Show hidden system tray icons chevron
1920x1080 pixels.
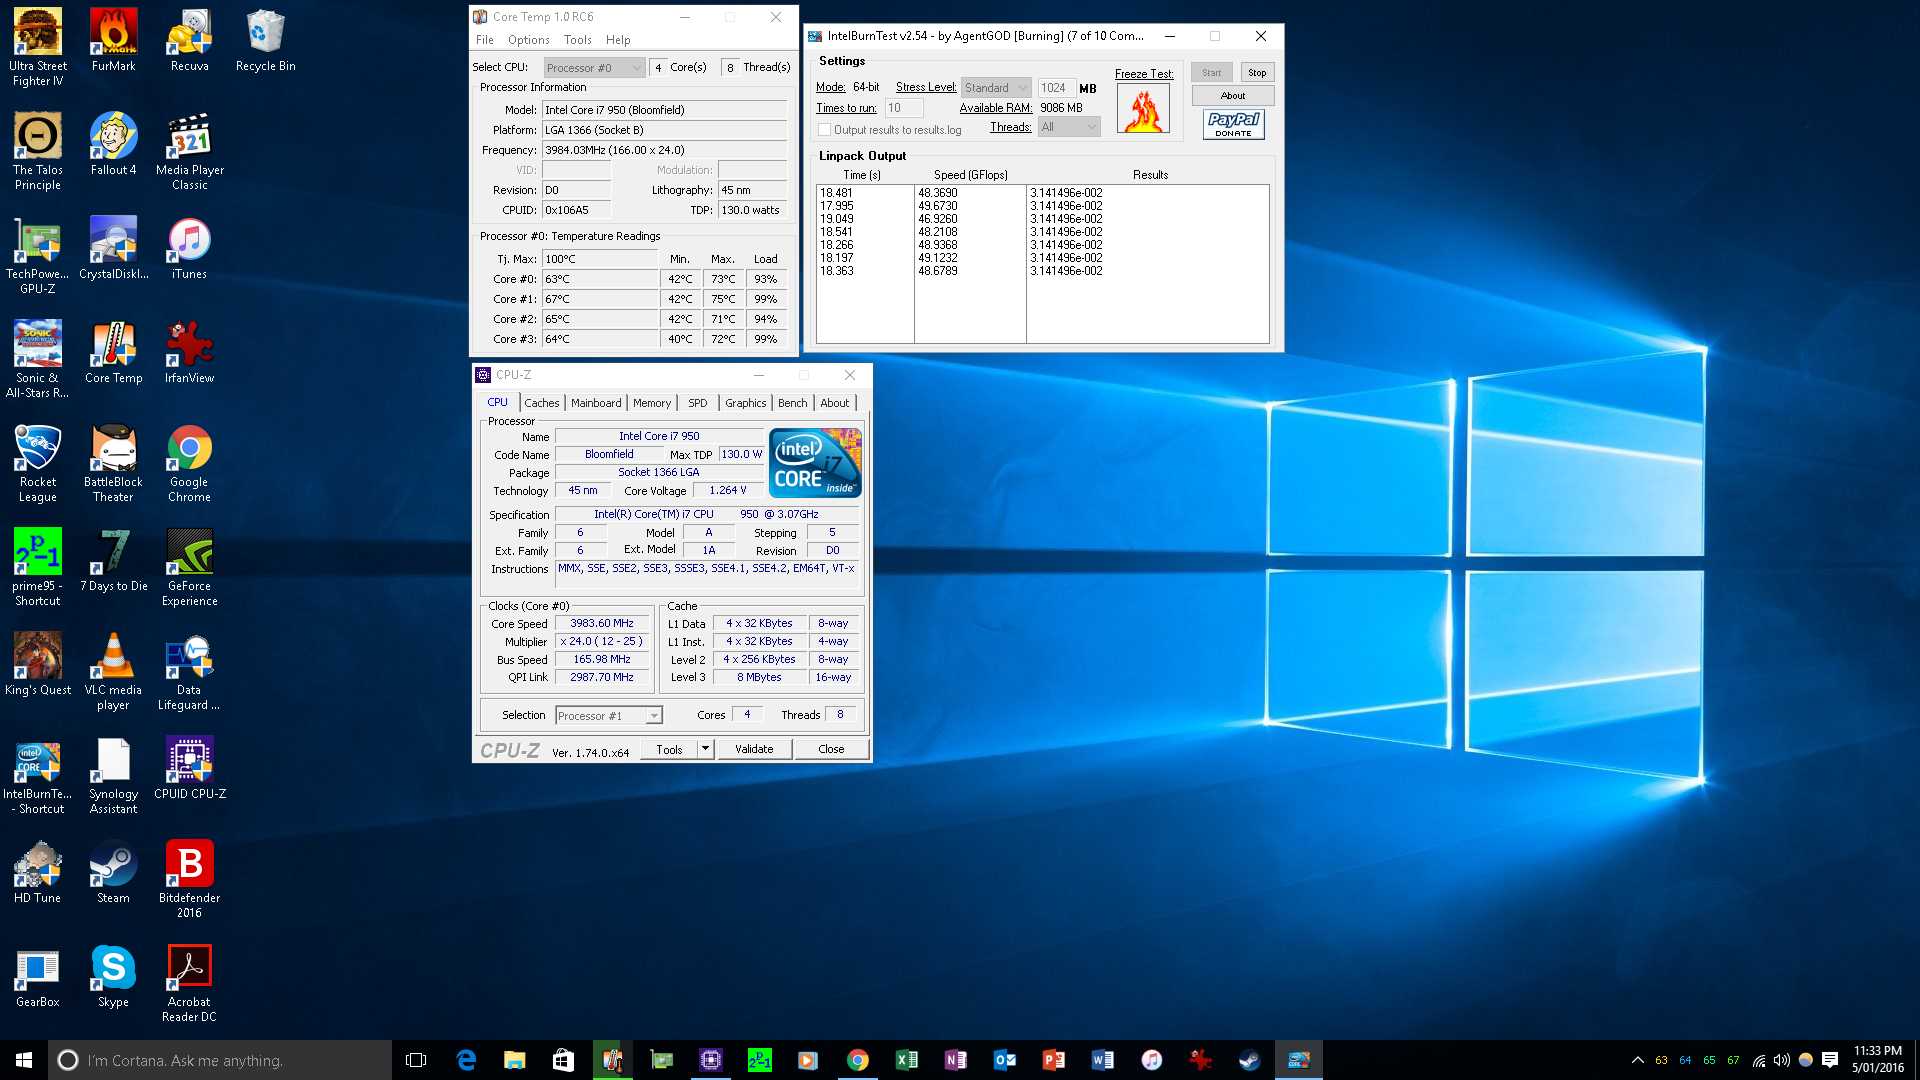point(1637,1060)
